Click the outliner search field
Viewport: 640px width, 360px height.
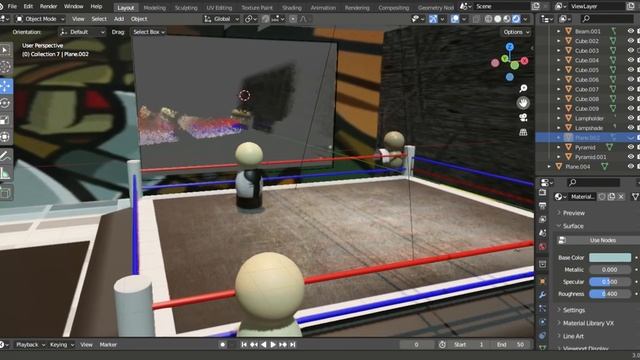(x=608, y=19)
